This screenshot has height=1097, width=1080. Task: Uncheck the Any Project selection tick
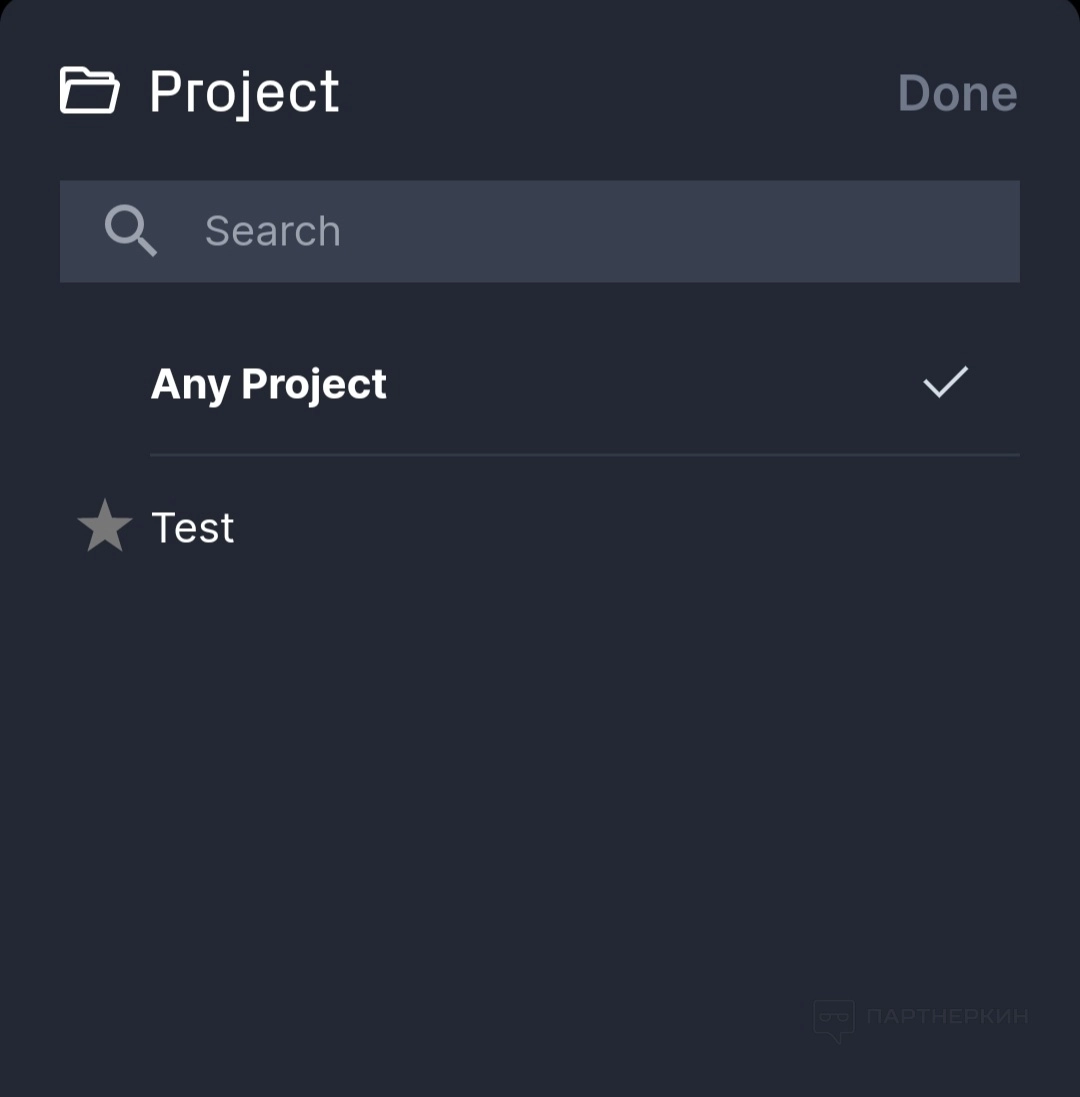(x=945, y=383)
